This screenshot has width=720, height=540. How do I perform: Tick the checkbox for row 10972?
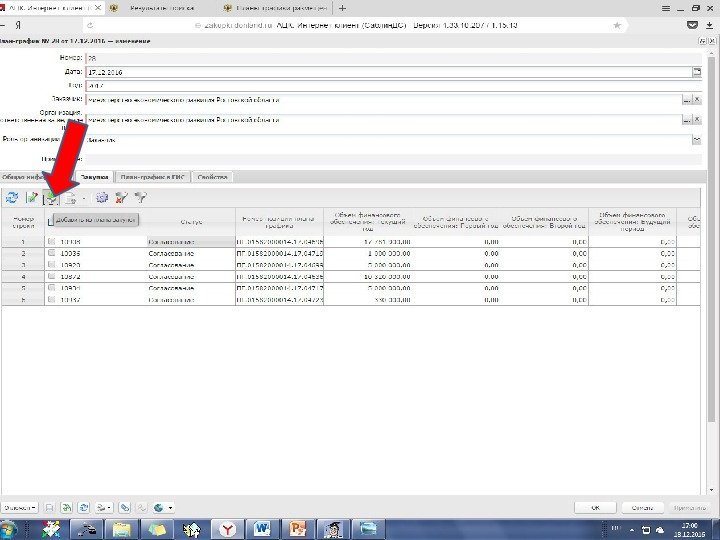tap(51, 276)
